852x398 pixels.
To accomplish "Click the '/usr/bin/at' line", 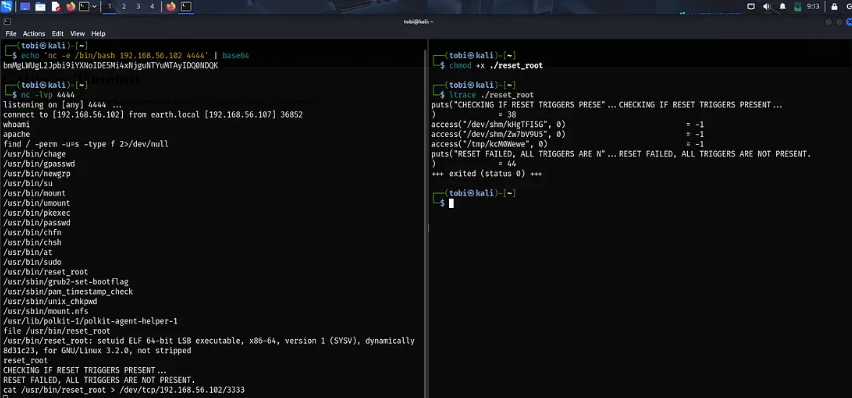I will [28, 252].
